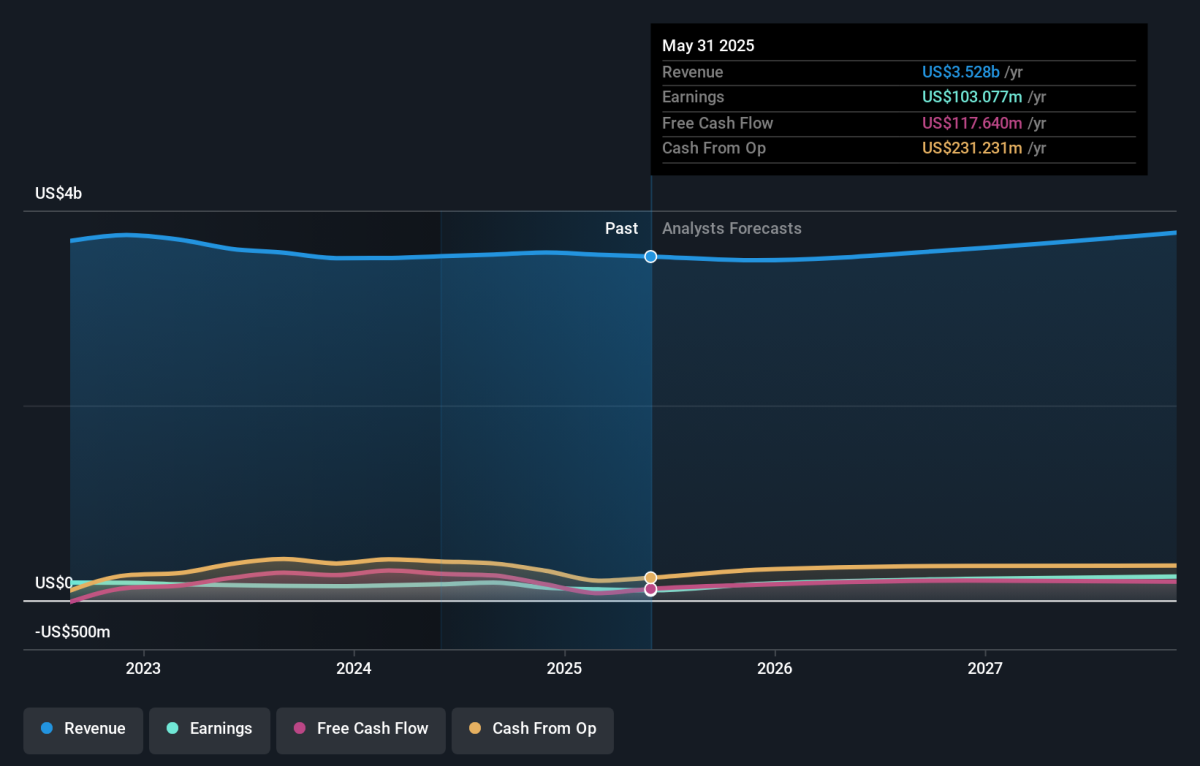The height and width of the screenshot is (766, 1200).
Task: Toggle the Cash From Op legend button
Action: [x=532, y=729]
